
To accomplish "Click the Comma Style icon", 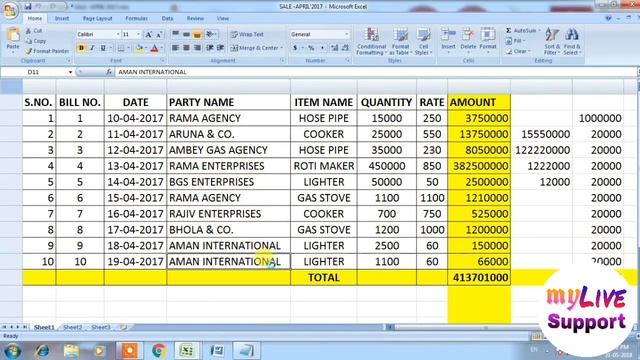I will coord(322,48).
